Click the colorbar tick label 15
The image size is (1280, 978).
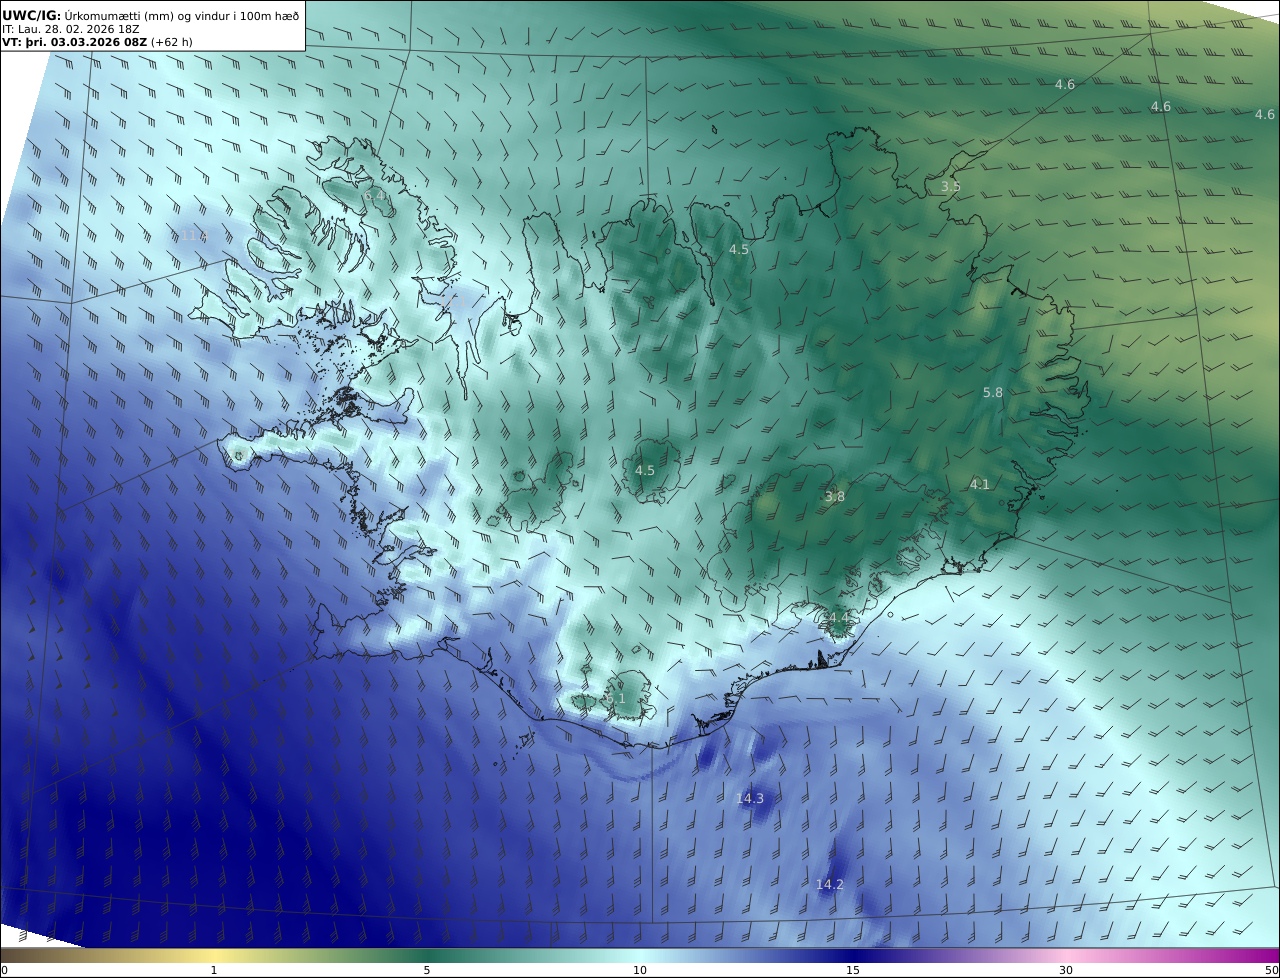[x=853, y=970]
